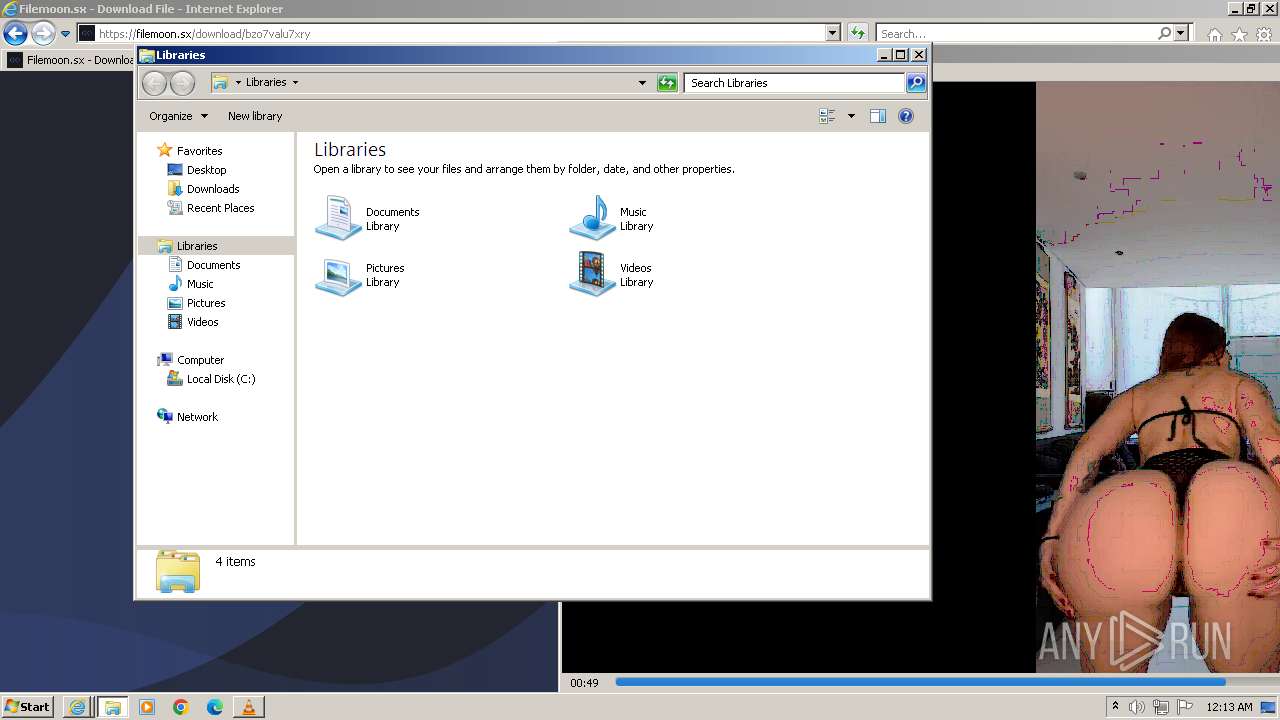Image resolution: width=1280 pixels, height=720 pixels.
Task: Select Network in navigation pane
Action: tap(197, 417)
